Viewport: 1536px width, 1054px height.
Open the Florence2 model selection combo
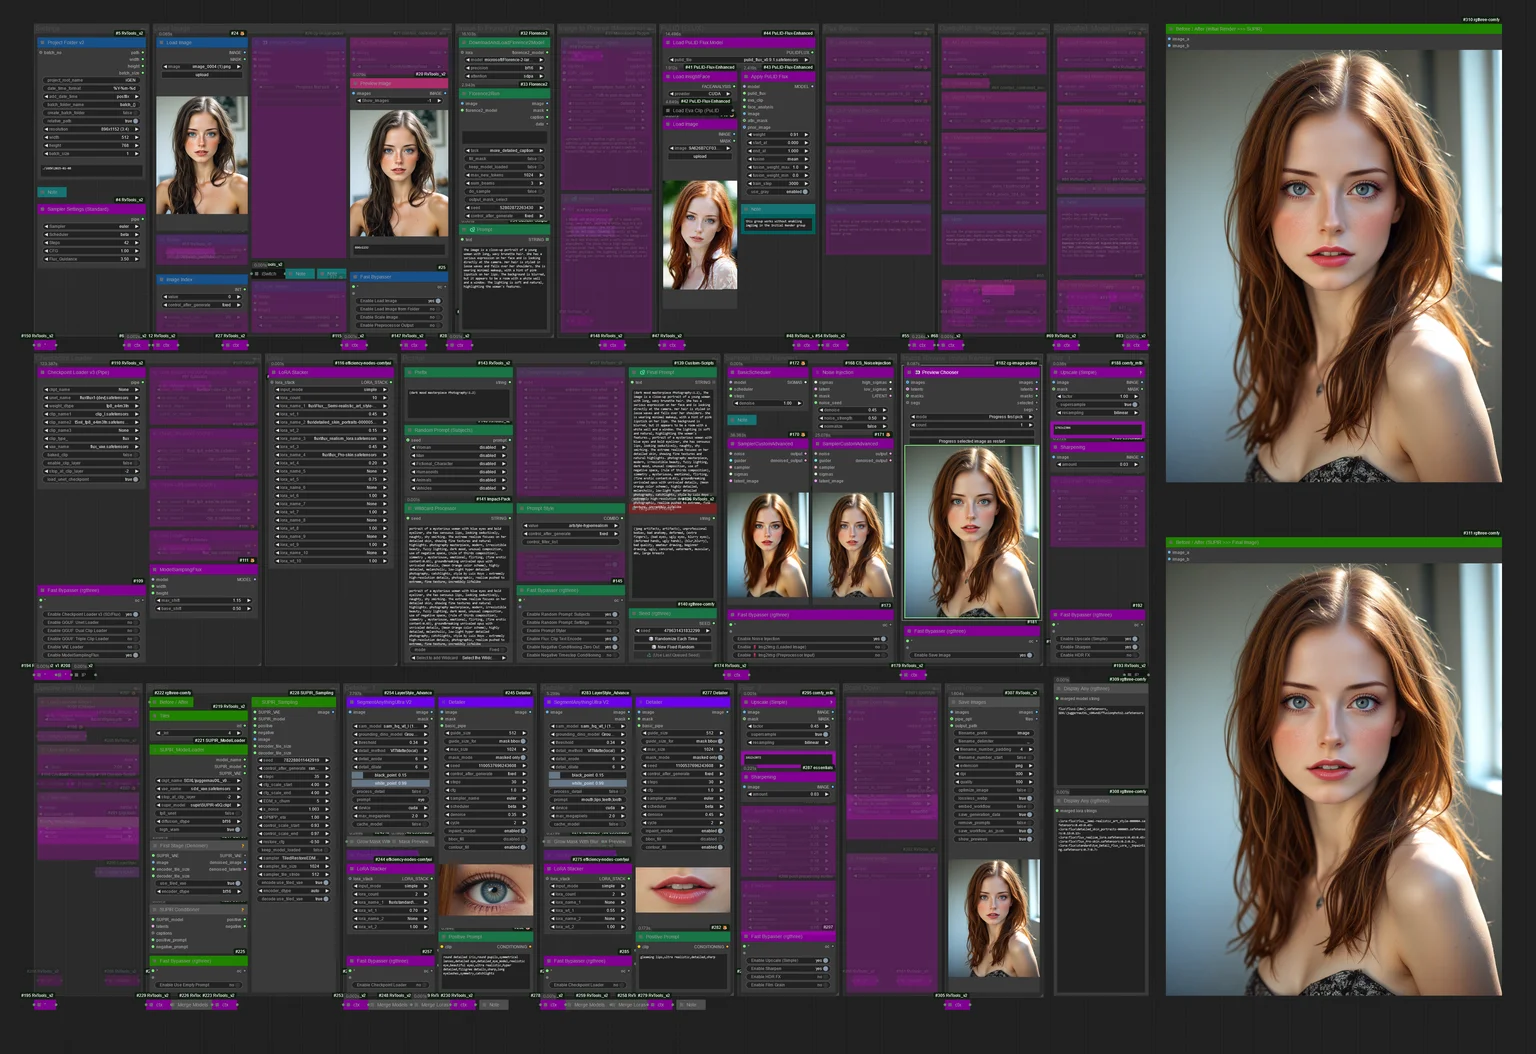click(x=506, y=59)
